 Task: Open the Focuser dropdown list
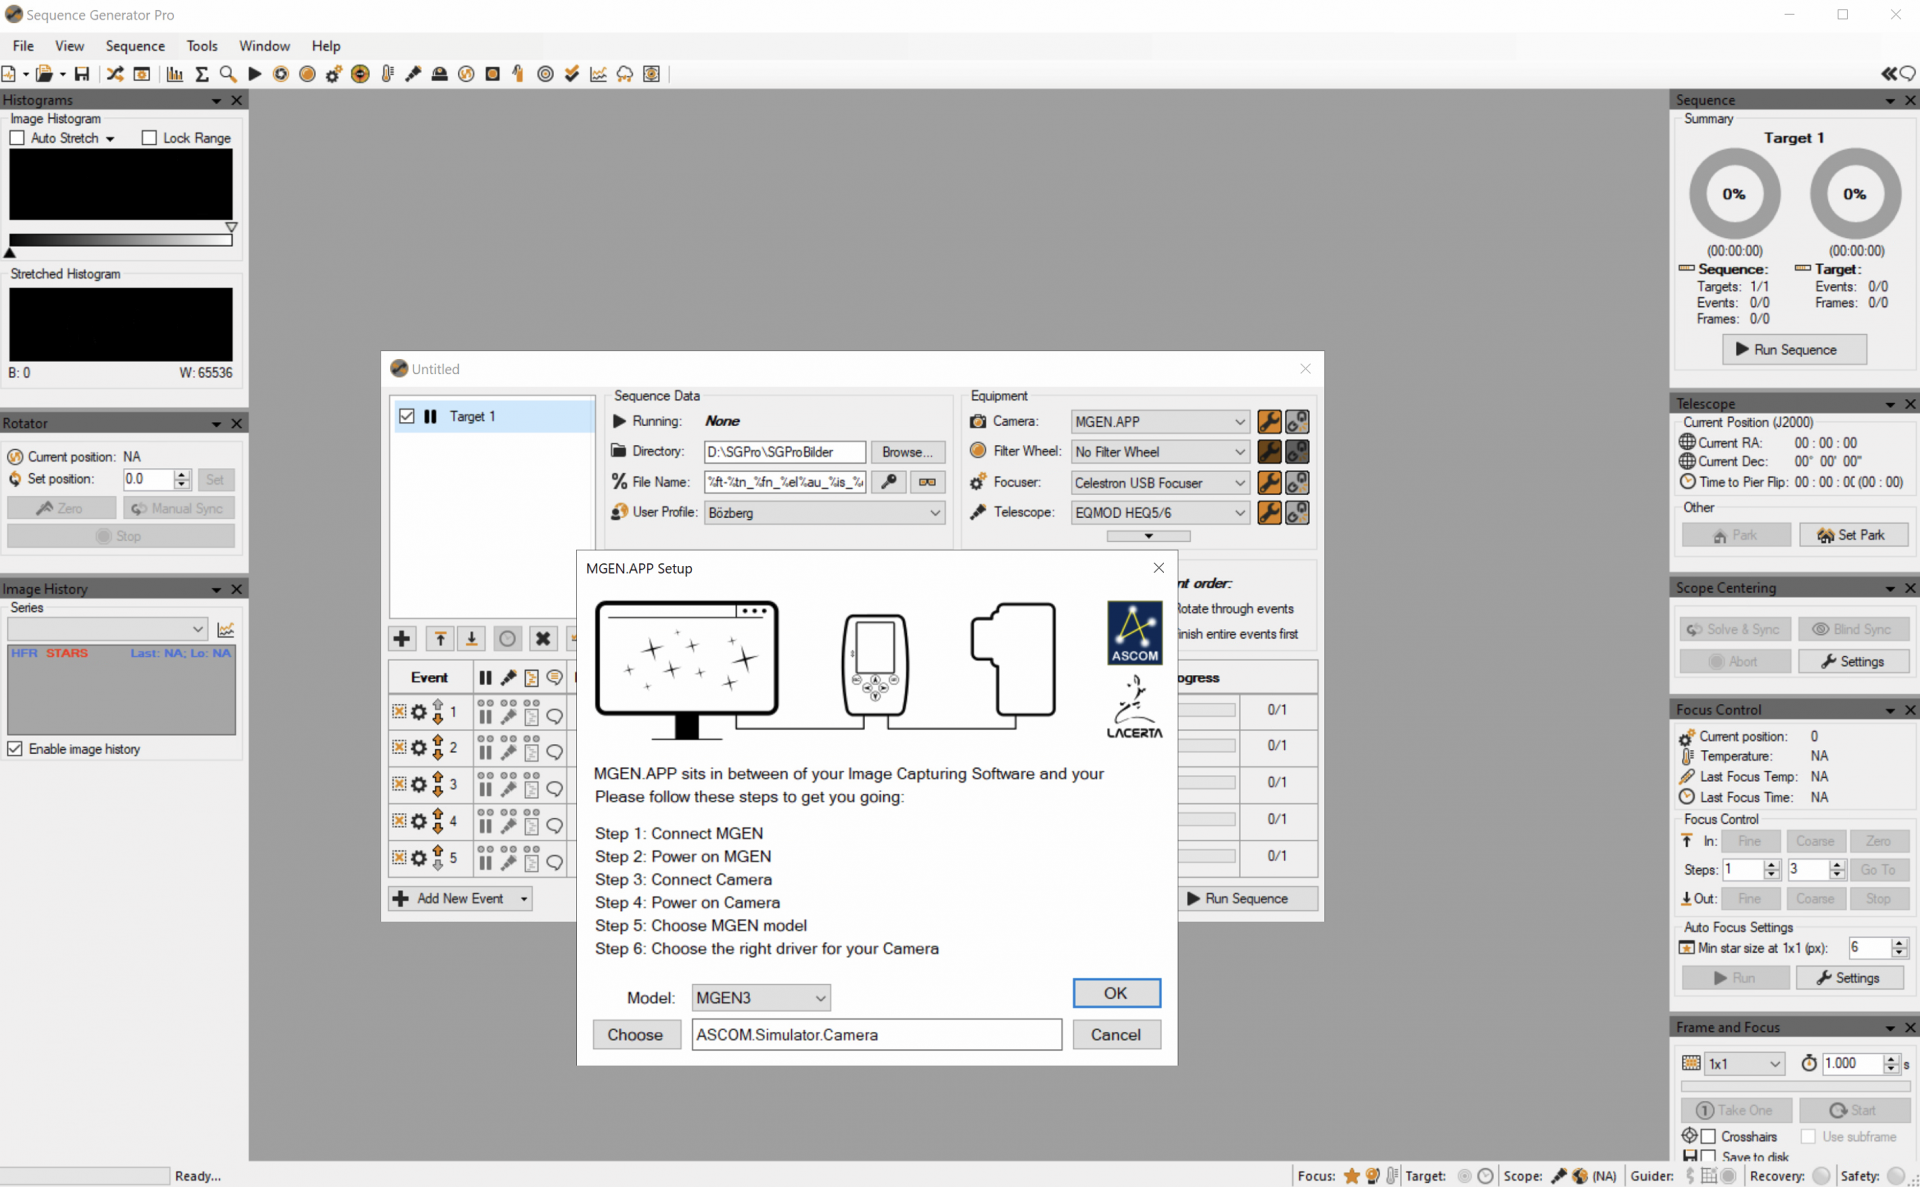click(x=1160, y=483)
